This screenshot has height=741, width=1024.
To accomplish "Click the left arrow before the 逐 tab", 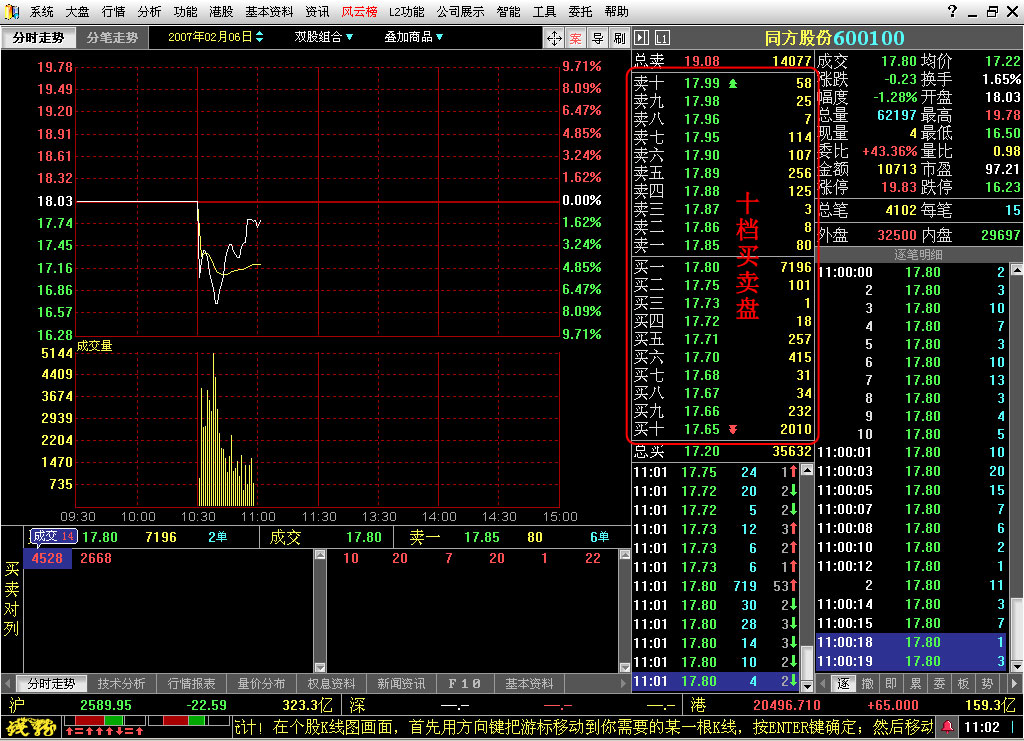I will pos(824,684).
